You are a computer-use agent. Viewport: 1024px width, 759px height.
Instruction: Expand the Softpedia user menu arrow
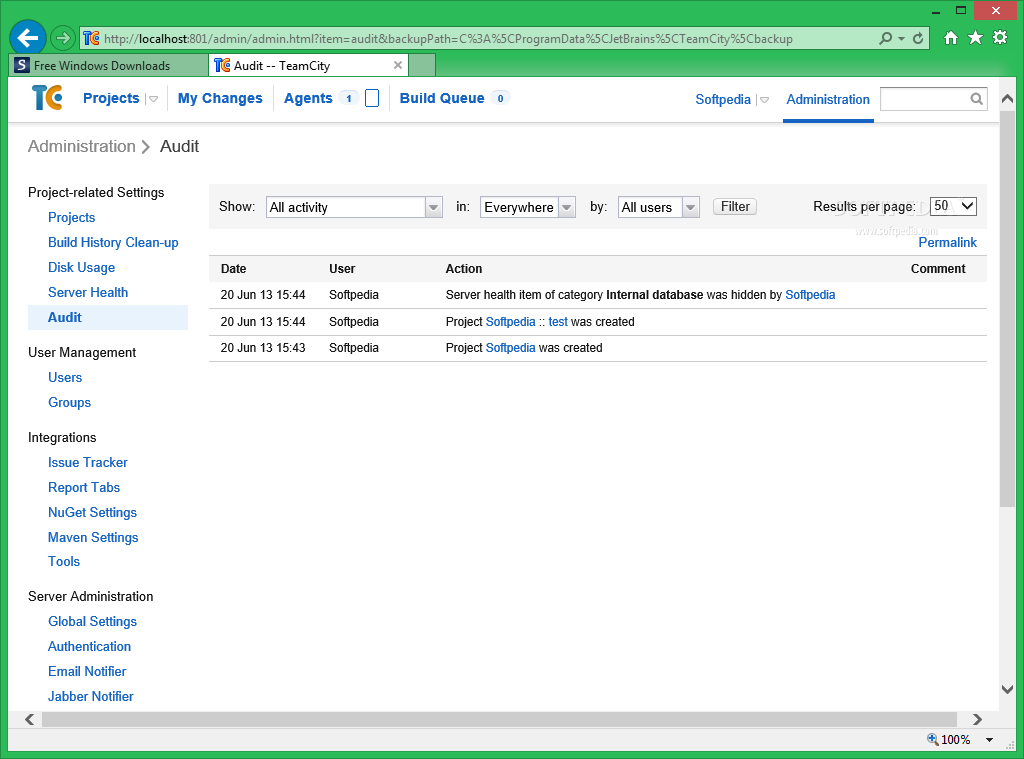click(764, 100)
